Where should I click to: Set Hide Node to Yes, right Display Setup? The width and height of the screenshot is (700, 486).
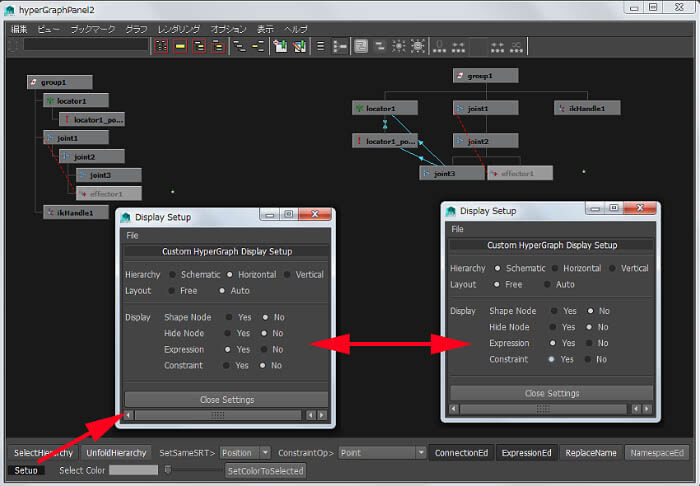553,327
